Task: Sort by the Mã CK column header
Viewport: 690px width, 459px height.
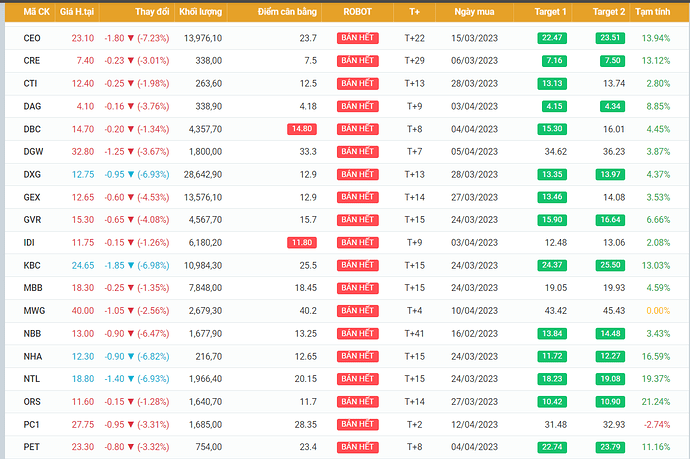Action: tap(37, 12)
